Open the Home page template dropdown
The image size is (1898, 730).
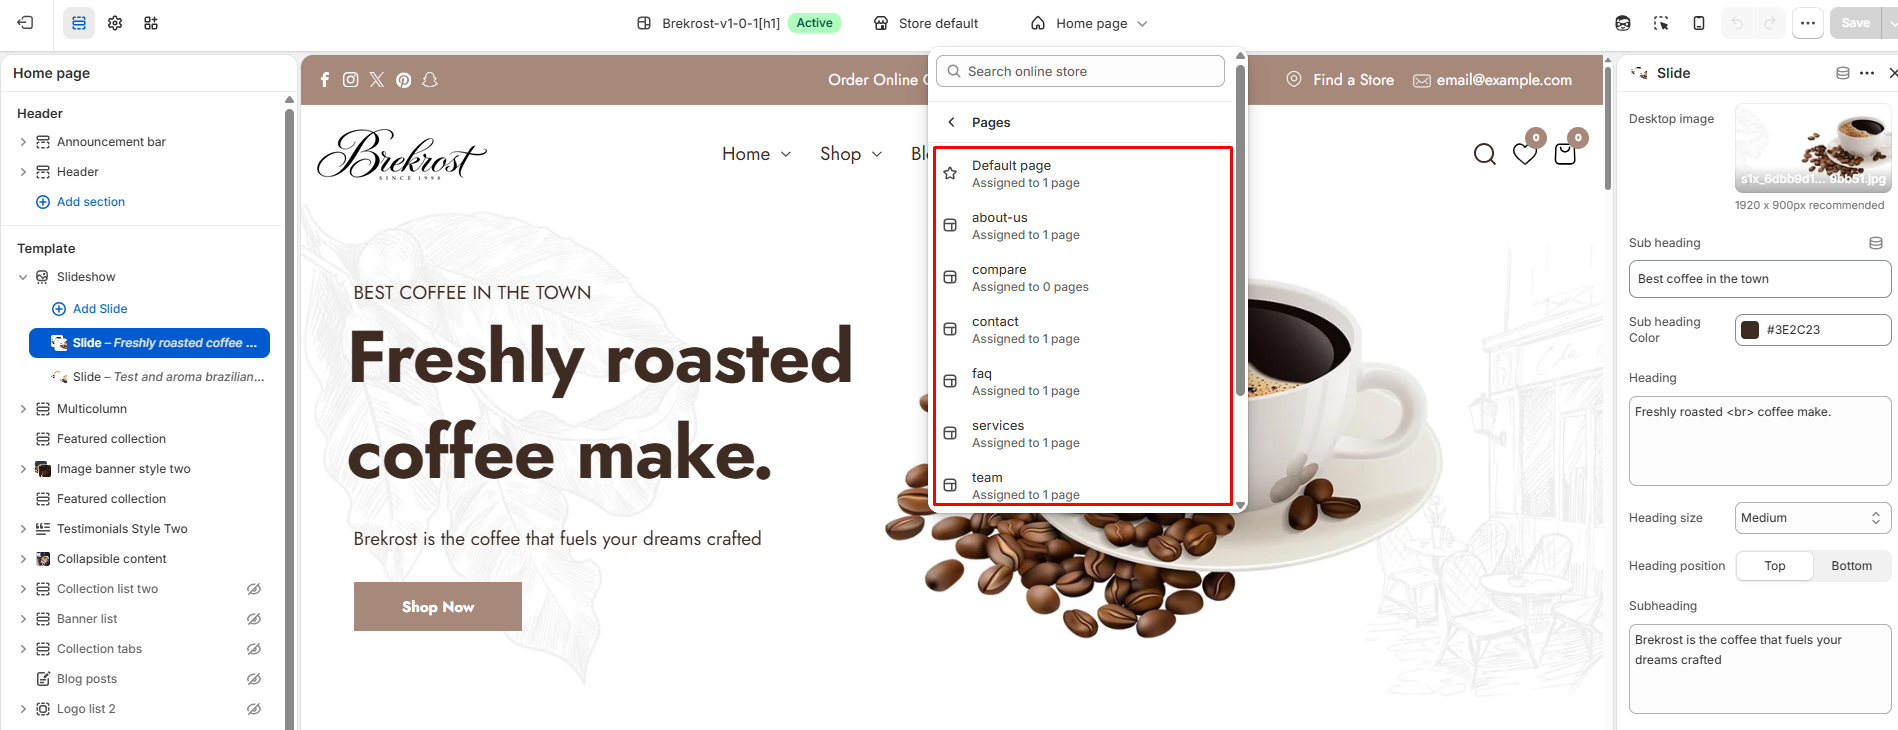click(1089, 23)
